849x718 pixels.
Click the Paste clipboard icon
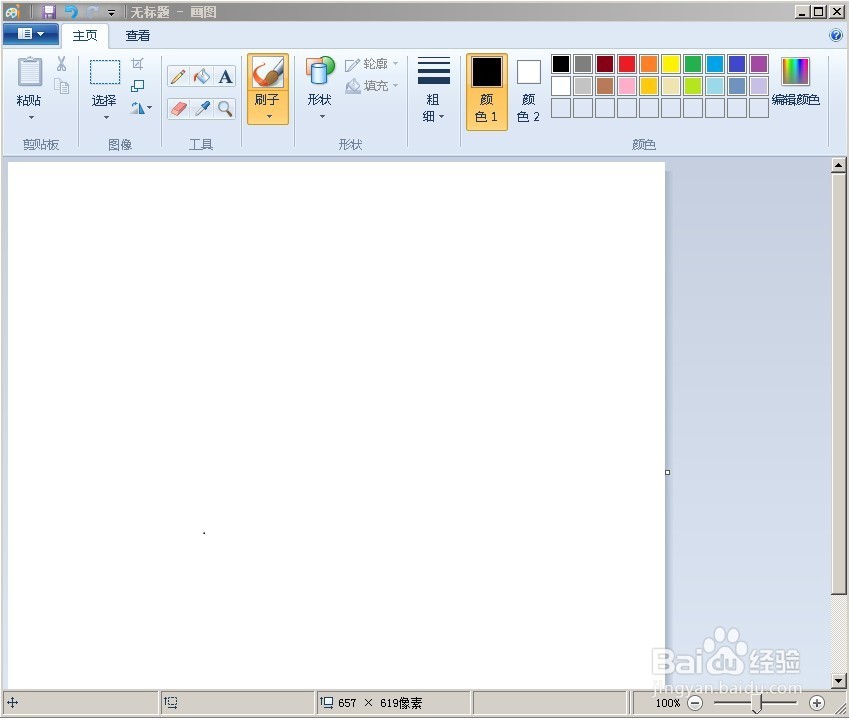29,71
